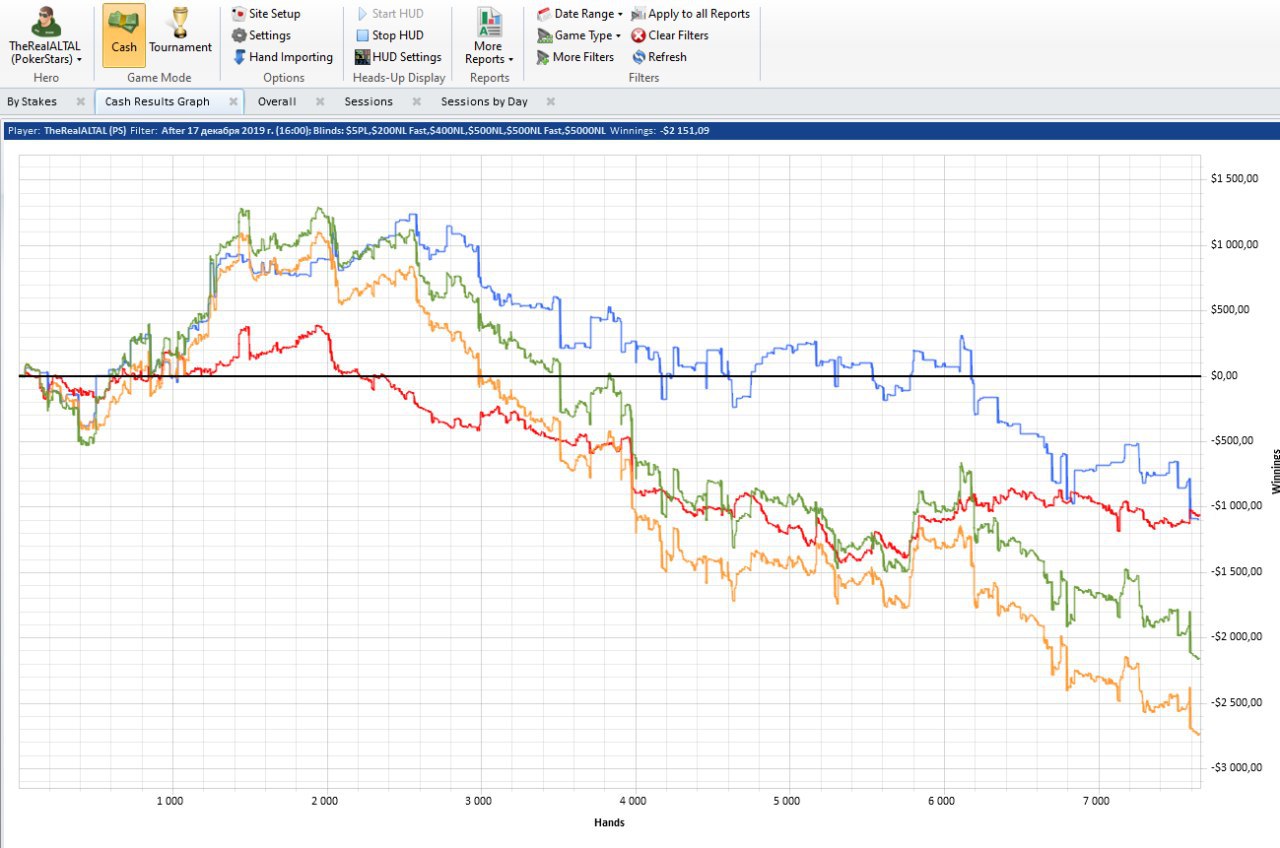The image size is (1280, 848).
Task: Close the Sessions by Day tab
Action: [551, 101]
